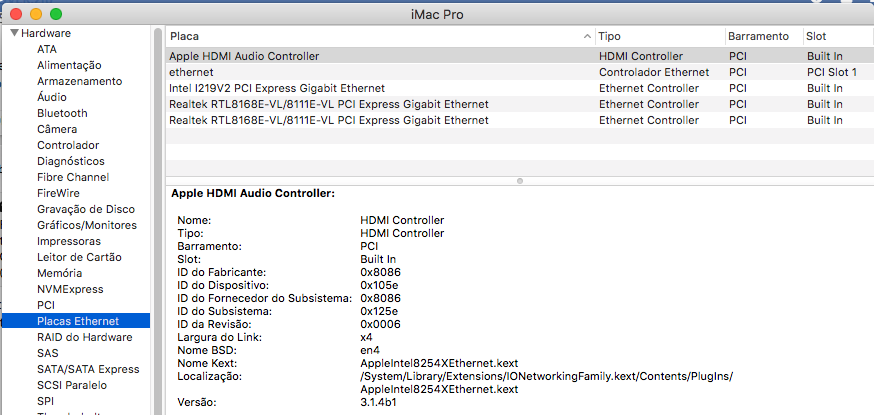Open the NVMExpress hardware section
Screen dimensions: 874x415
click(70, 289)
